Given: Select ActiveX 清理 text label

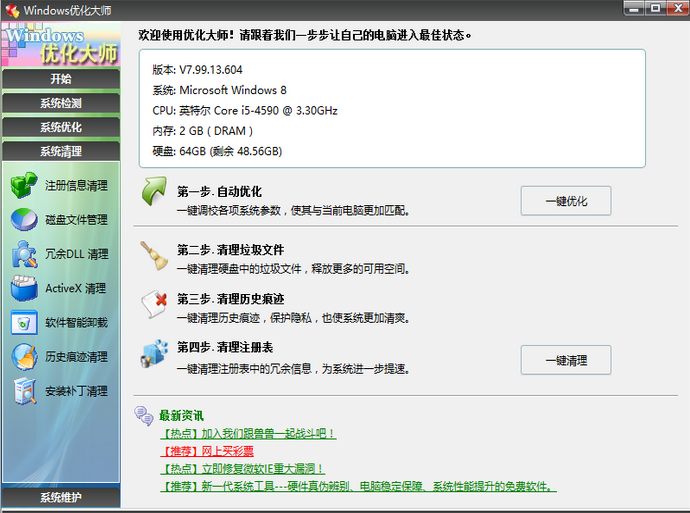Looking at the screenshot, I should click(x=75, y=289).
